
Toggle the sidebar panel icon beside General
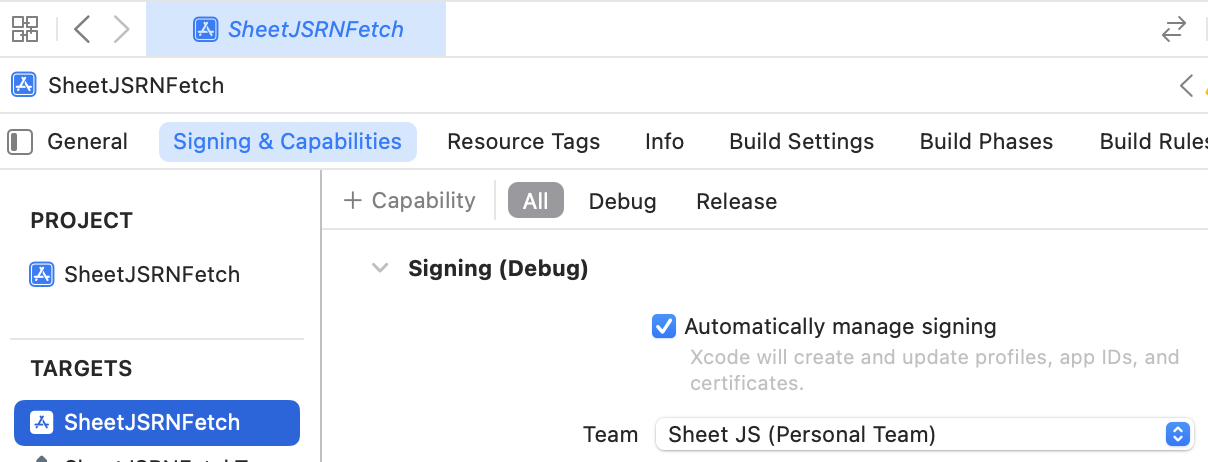20,142
